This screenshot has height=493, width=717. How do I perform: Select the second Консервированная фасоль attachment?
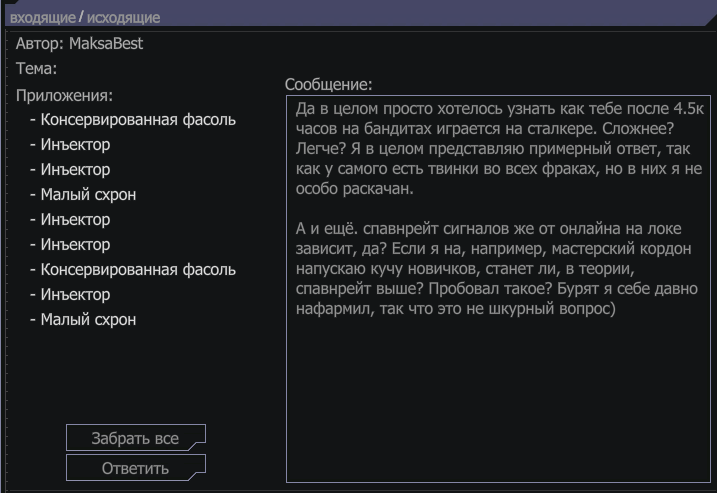[x=138, y=270]
